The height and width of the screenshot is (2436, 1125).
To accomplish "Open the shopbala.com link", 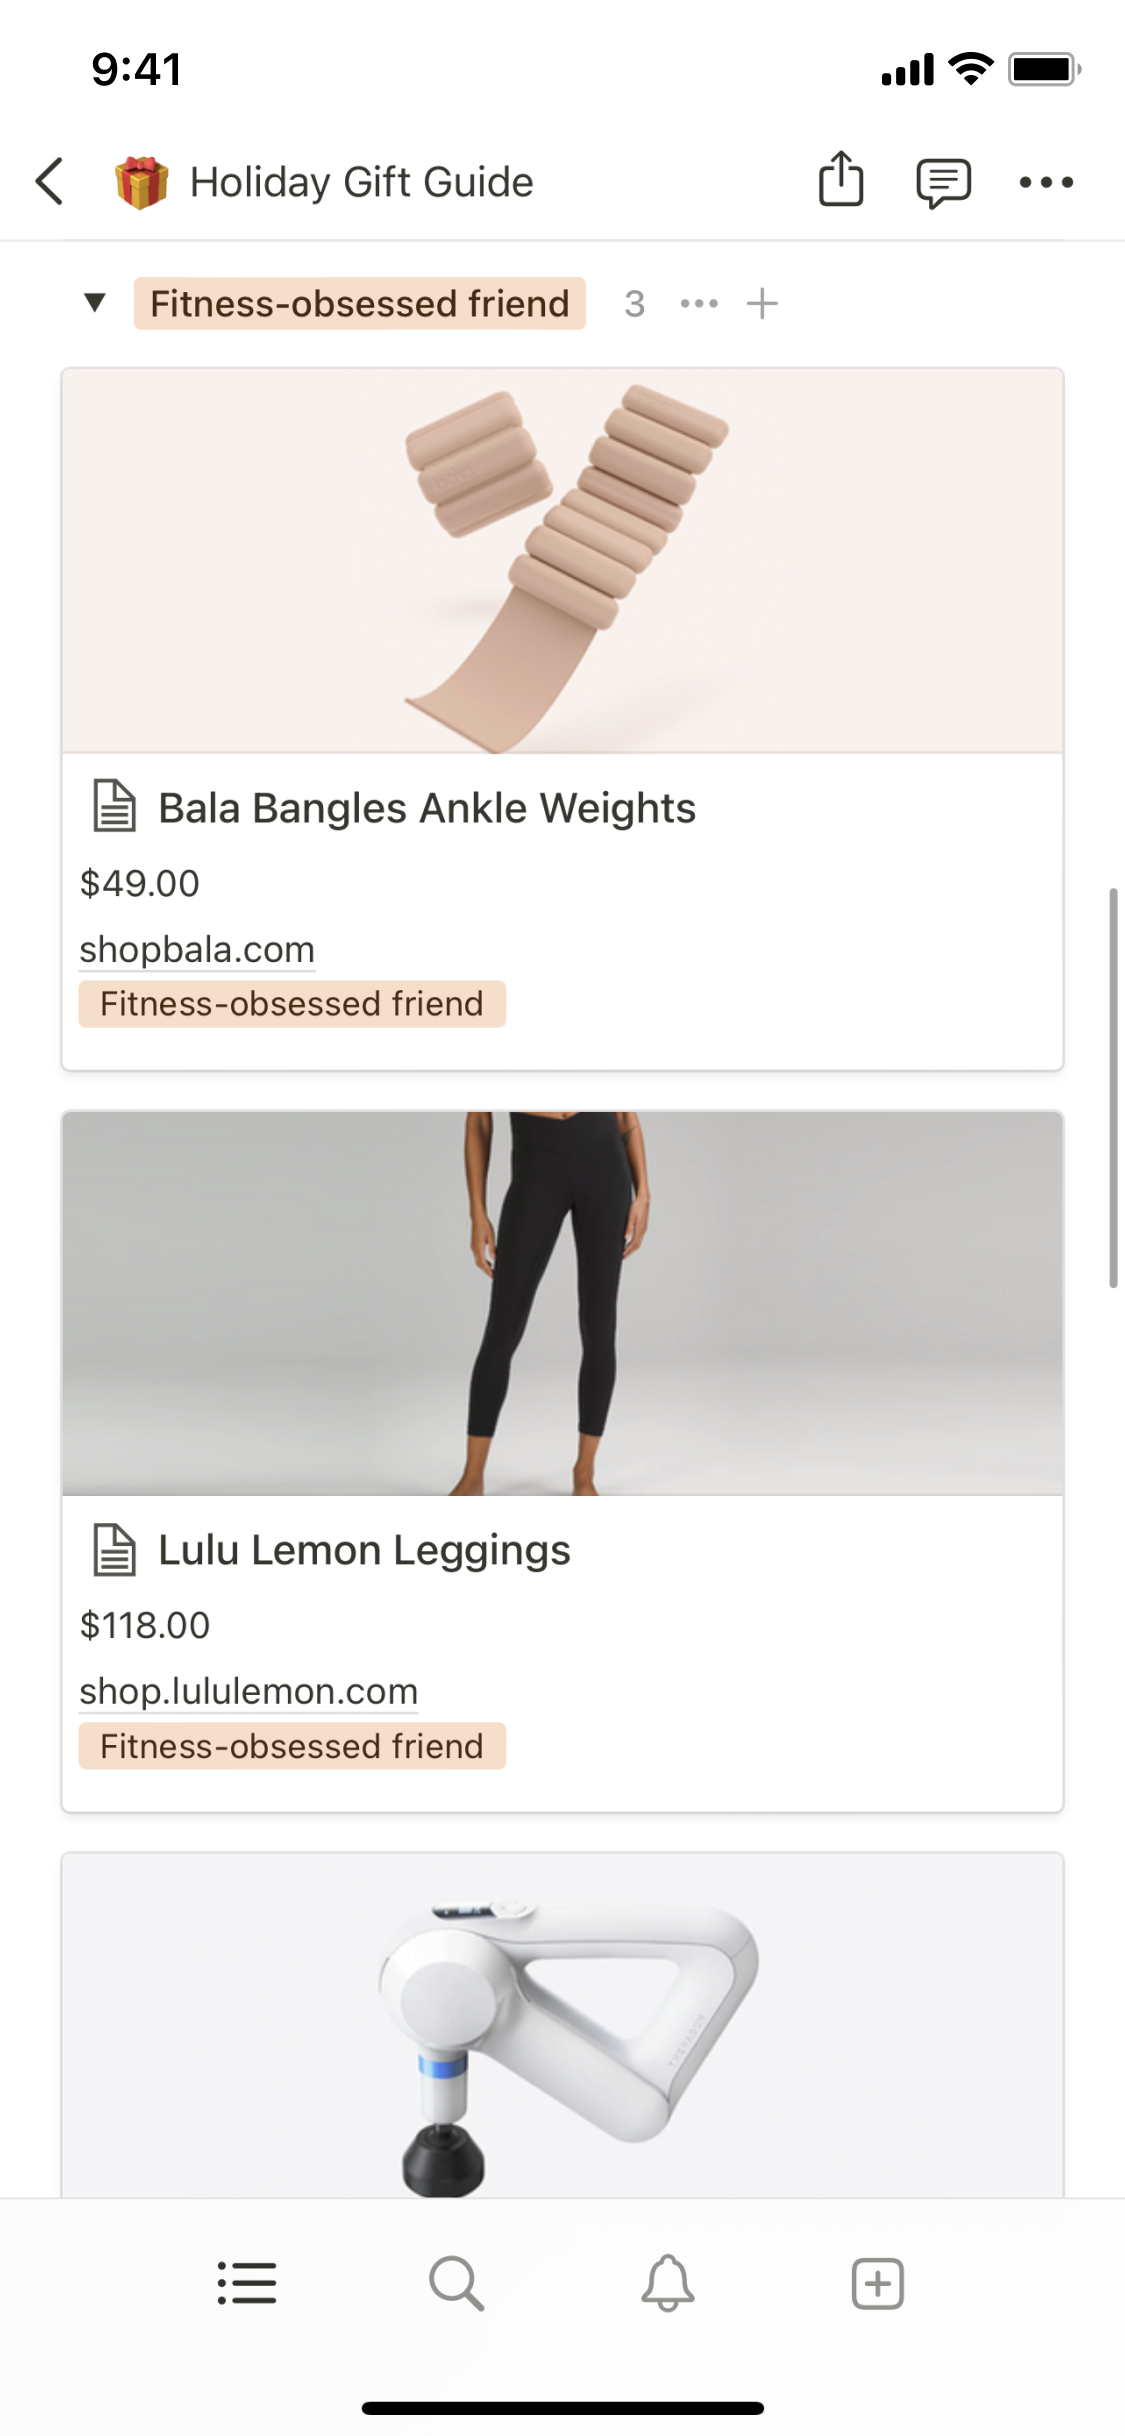I will (x=197, y=949).
